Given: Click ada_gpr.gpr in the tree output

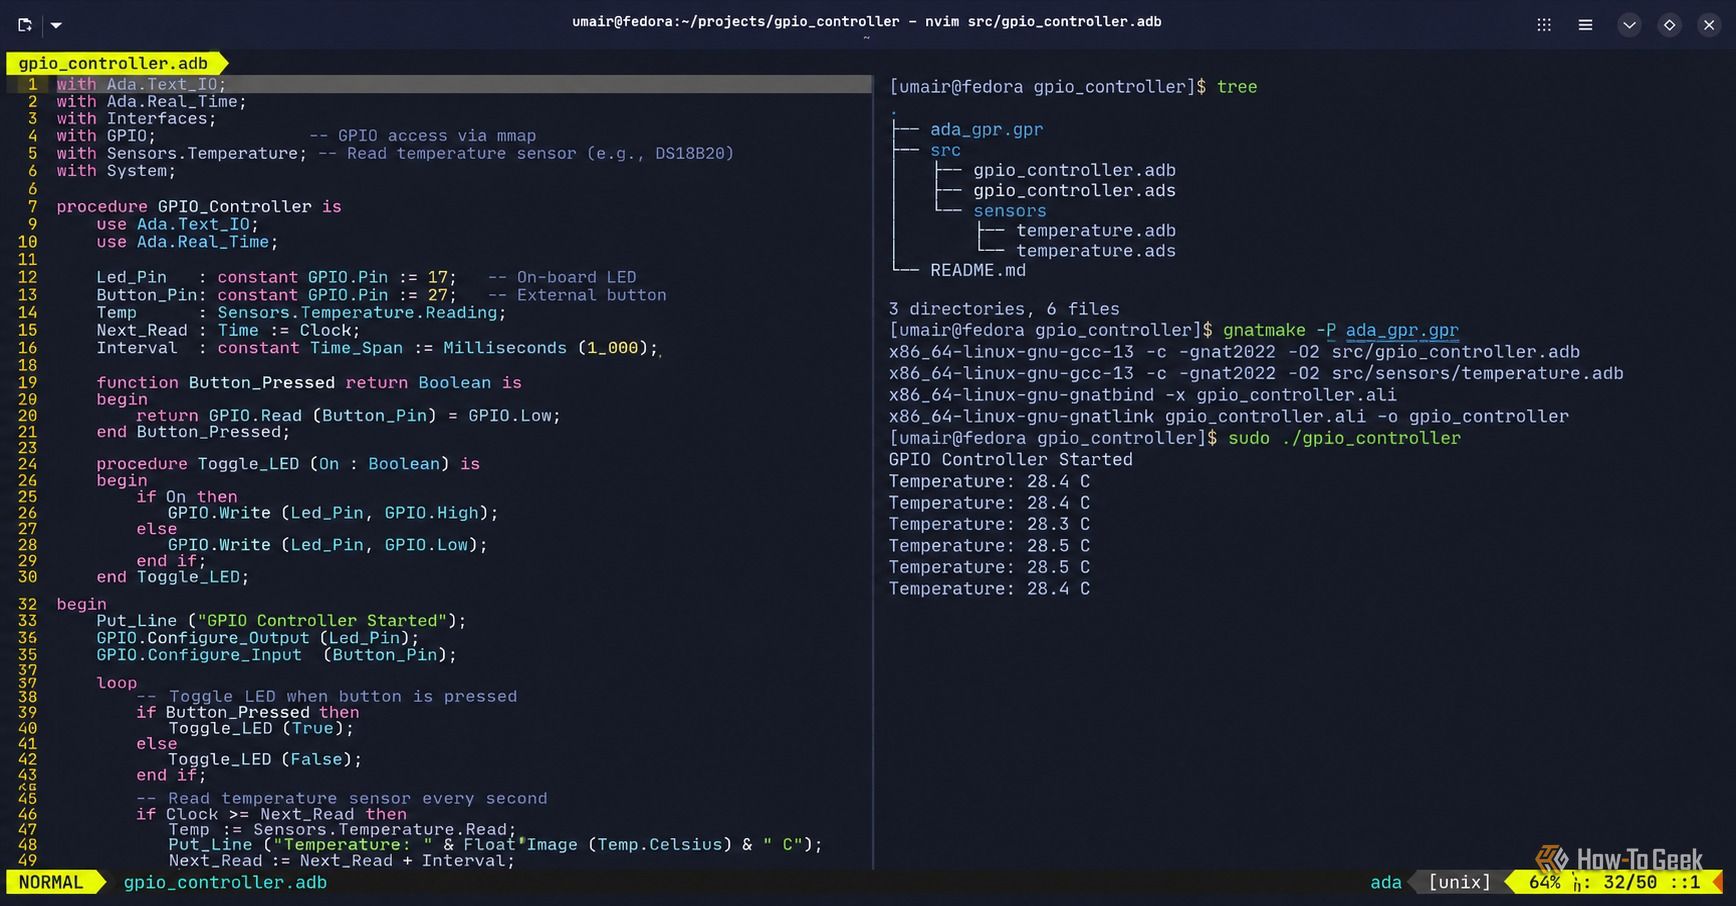Looking at the screenshot, I should (986, 129).
